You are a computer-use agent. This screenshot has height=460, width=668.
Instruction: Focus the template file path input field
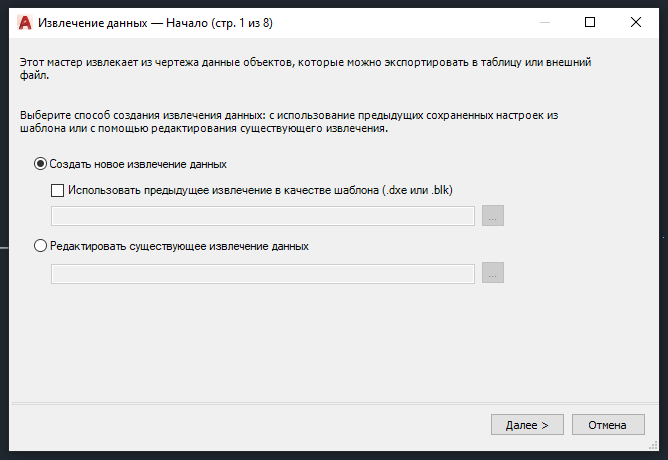262,215
